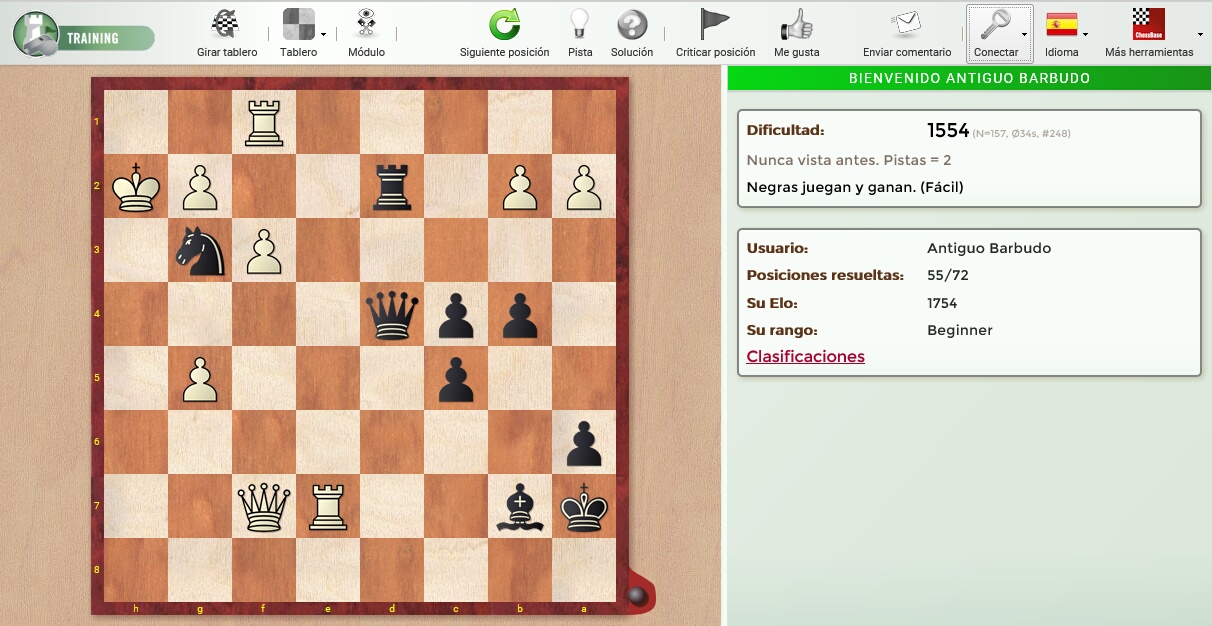Click the Me gusta thumbs-up icon
This screenshot has height=626, width=1212.
coord(797,24)
